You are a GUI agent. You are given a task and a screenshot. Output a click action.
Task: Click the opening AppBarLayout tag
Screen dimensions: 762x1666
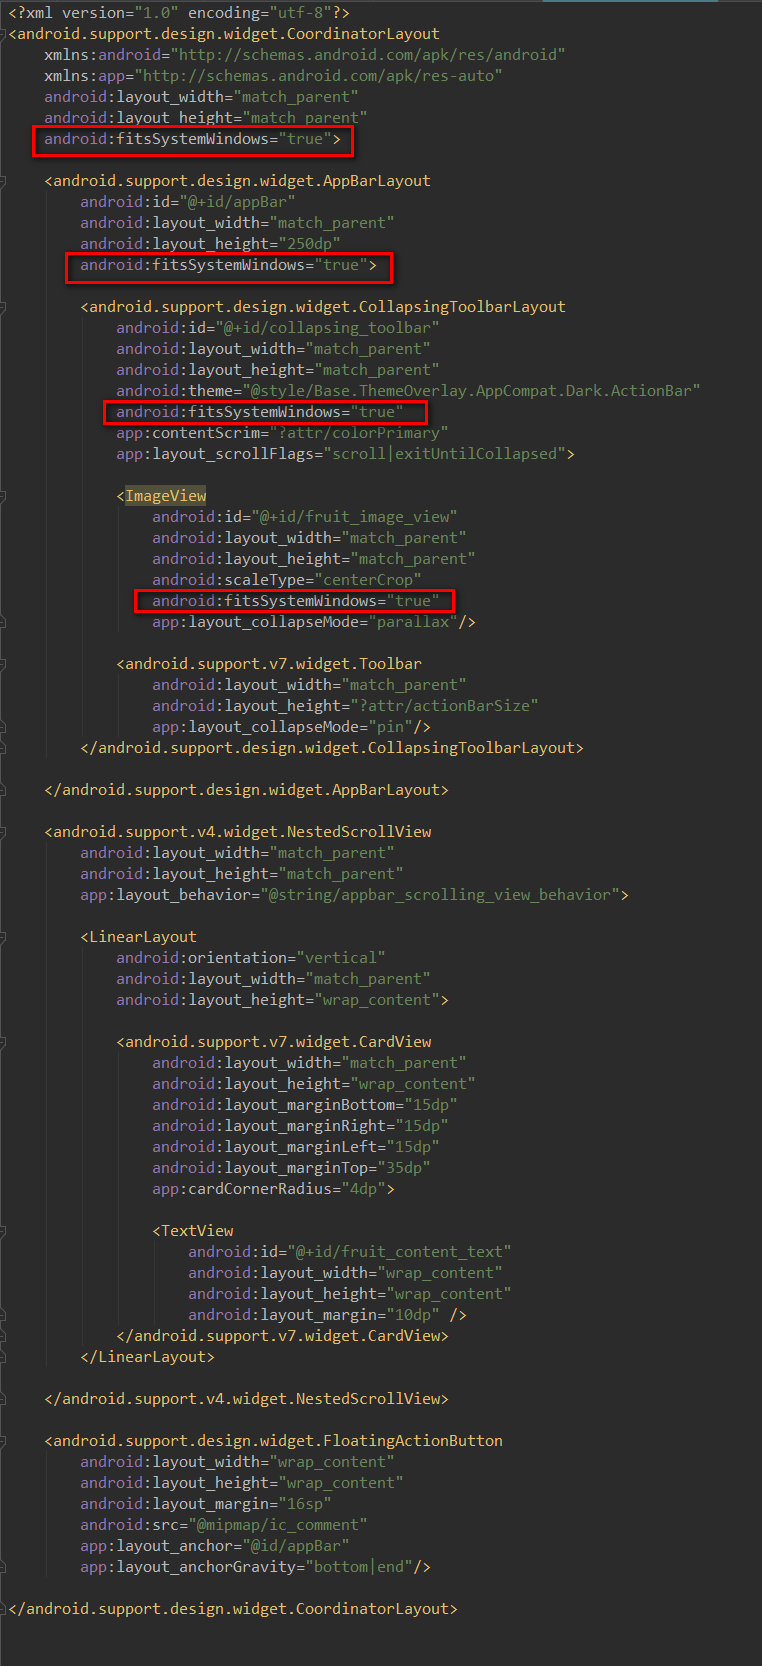[237, 181]
